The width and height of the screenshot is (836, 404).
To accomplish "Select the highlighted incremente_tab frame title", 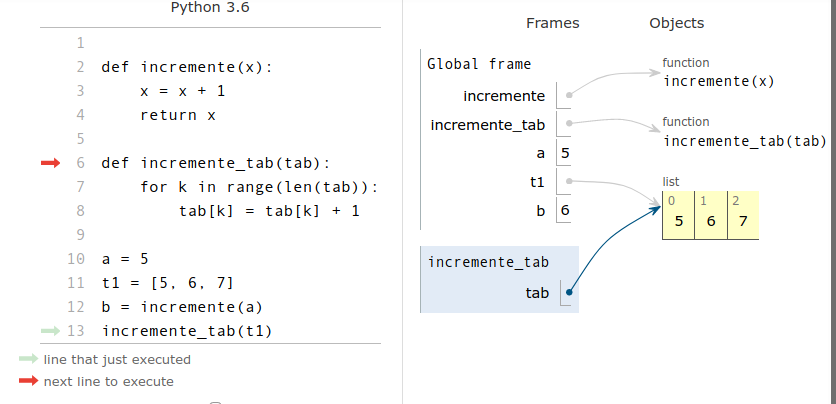I will coord(488,262).
